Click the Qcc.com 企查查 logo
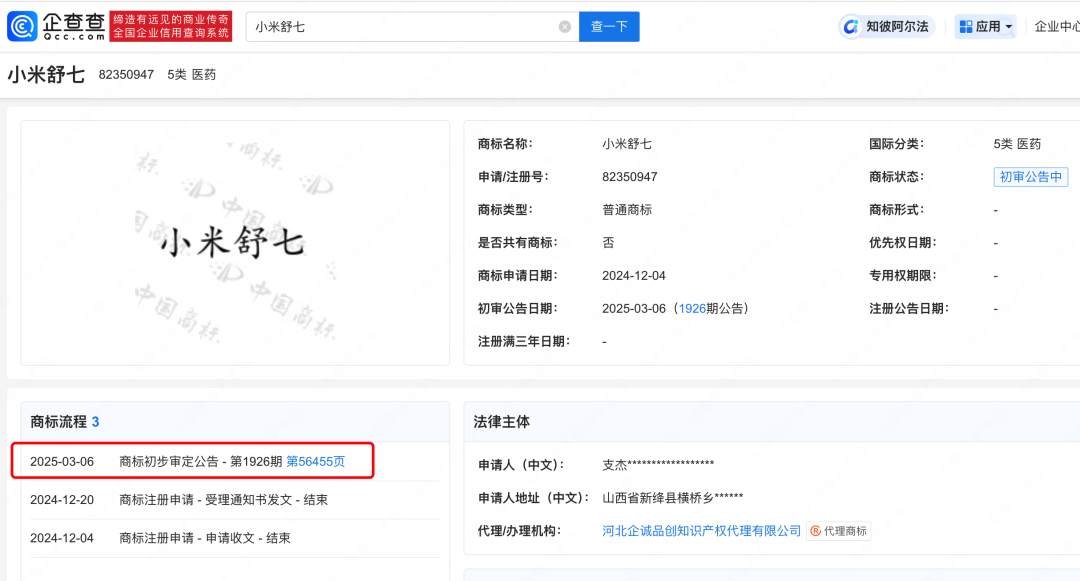This screenshot has width=1080, height=581. [56, 26]
